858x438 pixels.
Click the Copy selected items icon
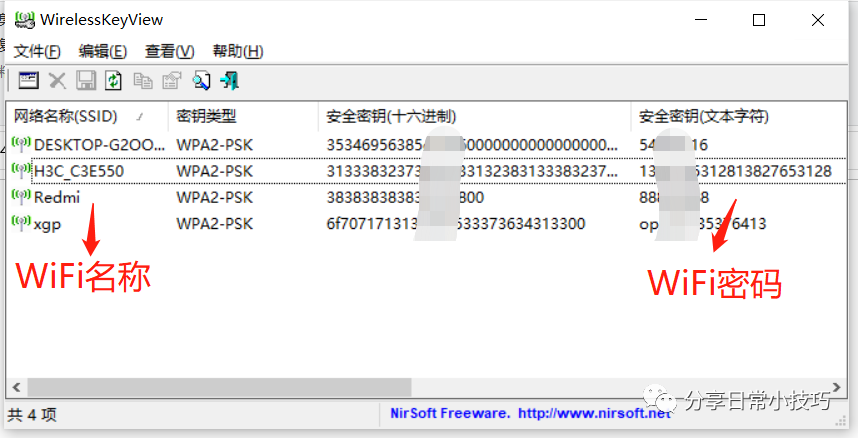(143, 80)
